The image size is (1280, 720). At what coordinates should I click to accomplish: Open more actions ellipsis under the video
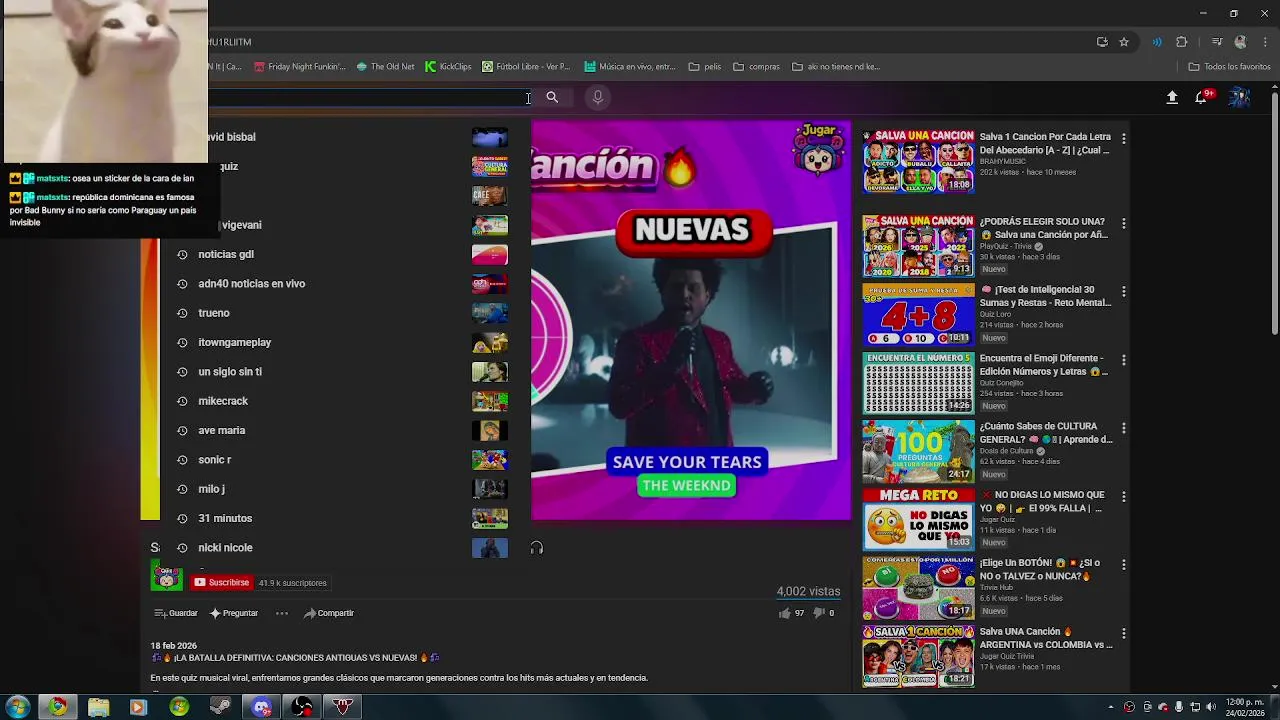281,613
